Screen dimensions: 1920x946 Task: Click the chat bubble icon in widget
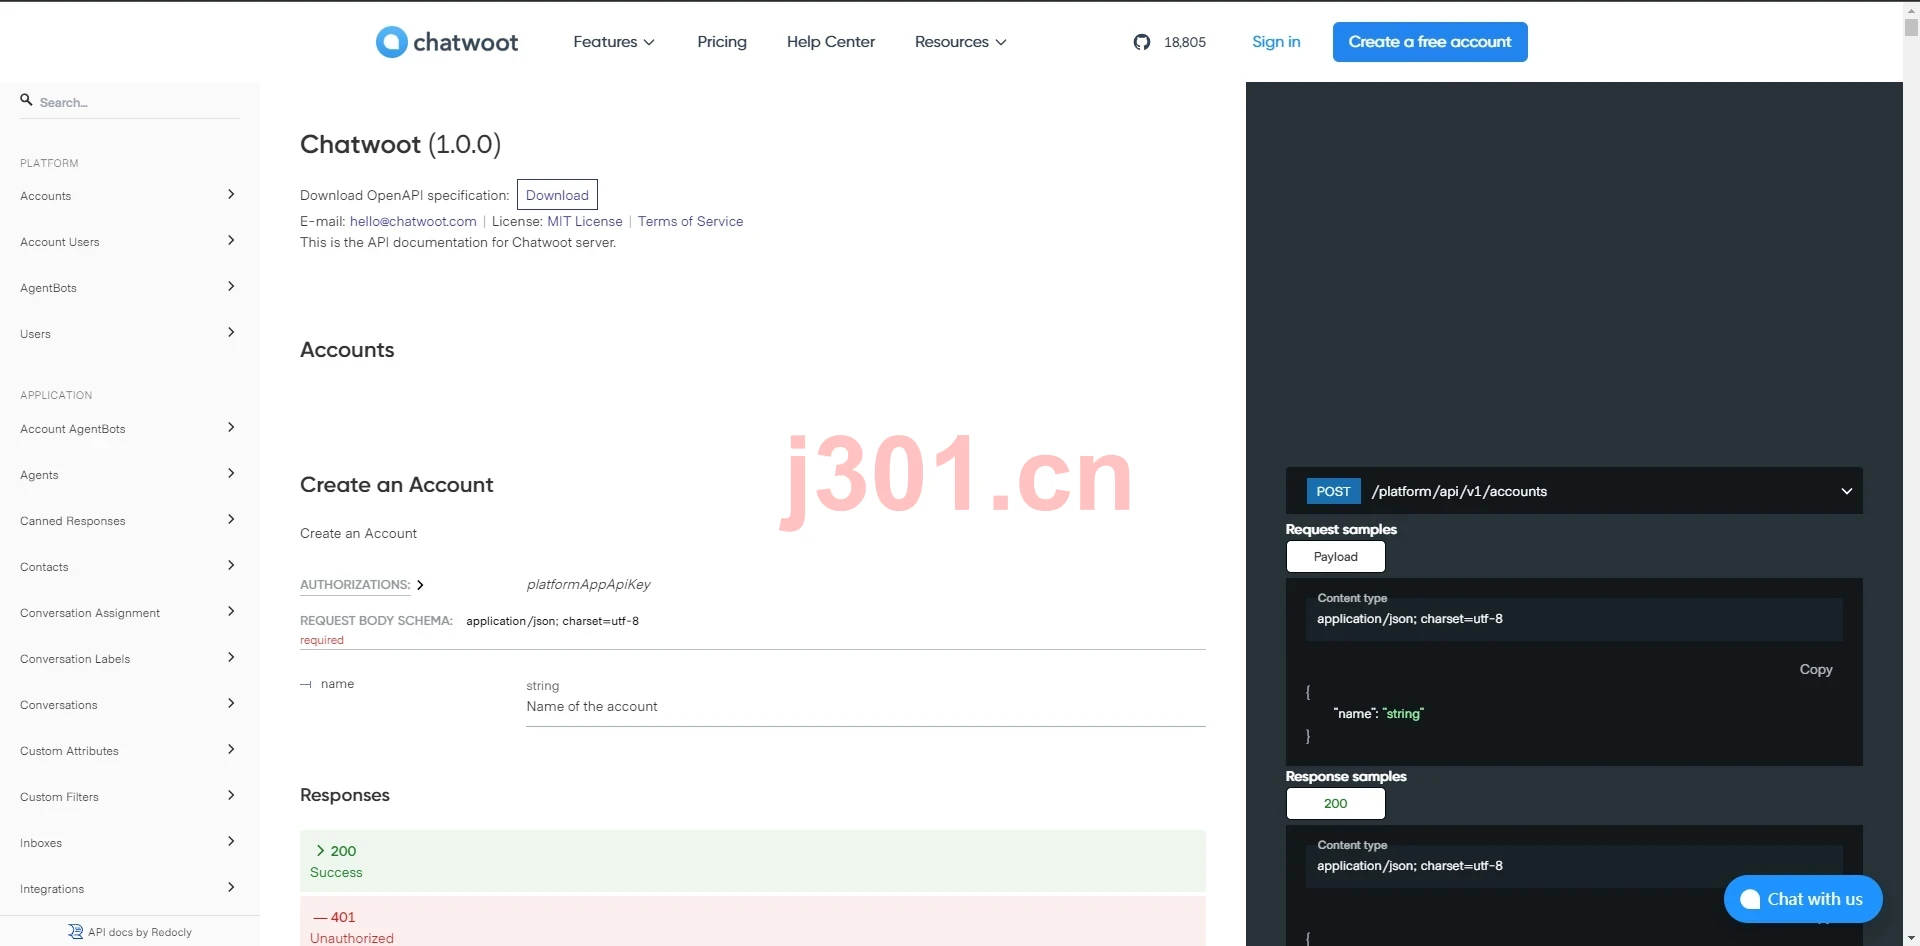coord(1750,899)
